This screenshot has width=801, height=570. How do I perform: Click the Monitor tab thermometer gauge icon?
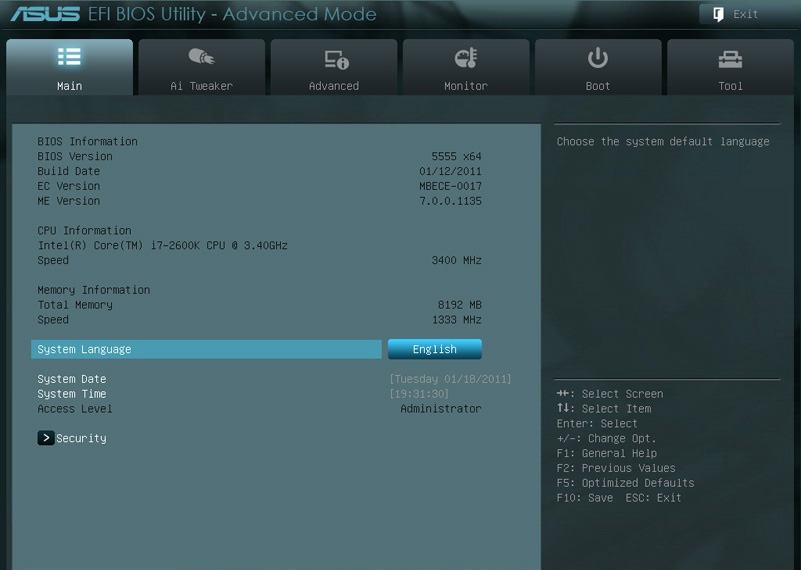[x=466, y=58]
